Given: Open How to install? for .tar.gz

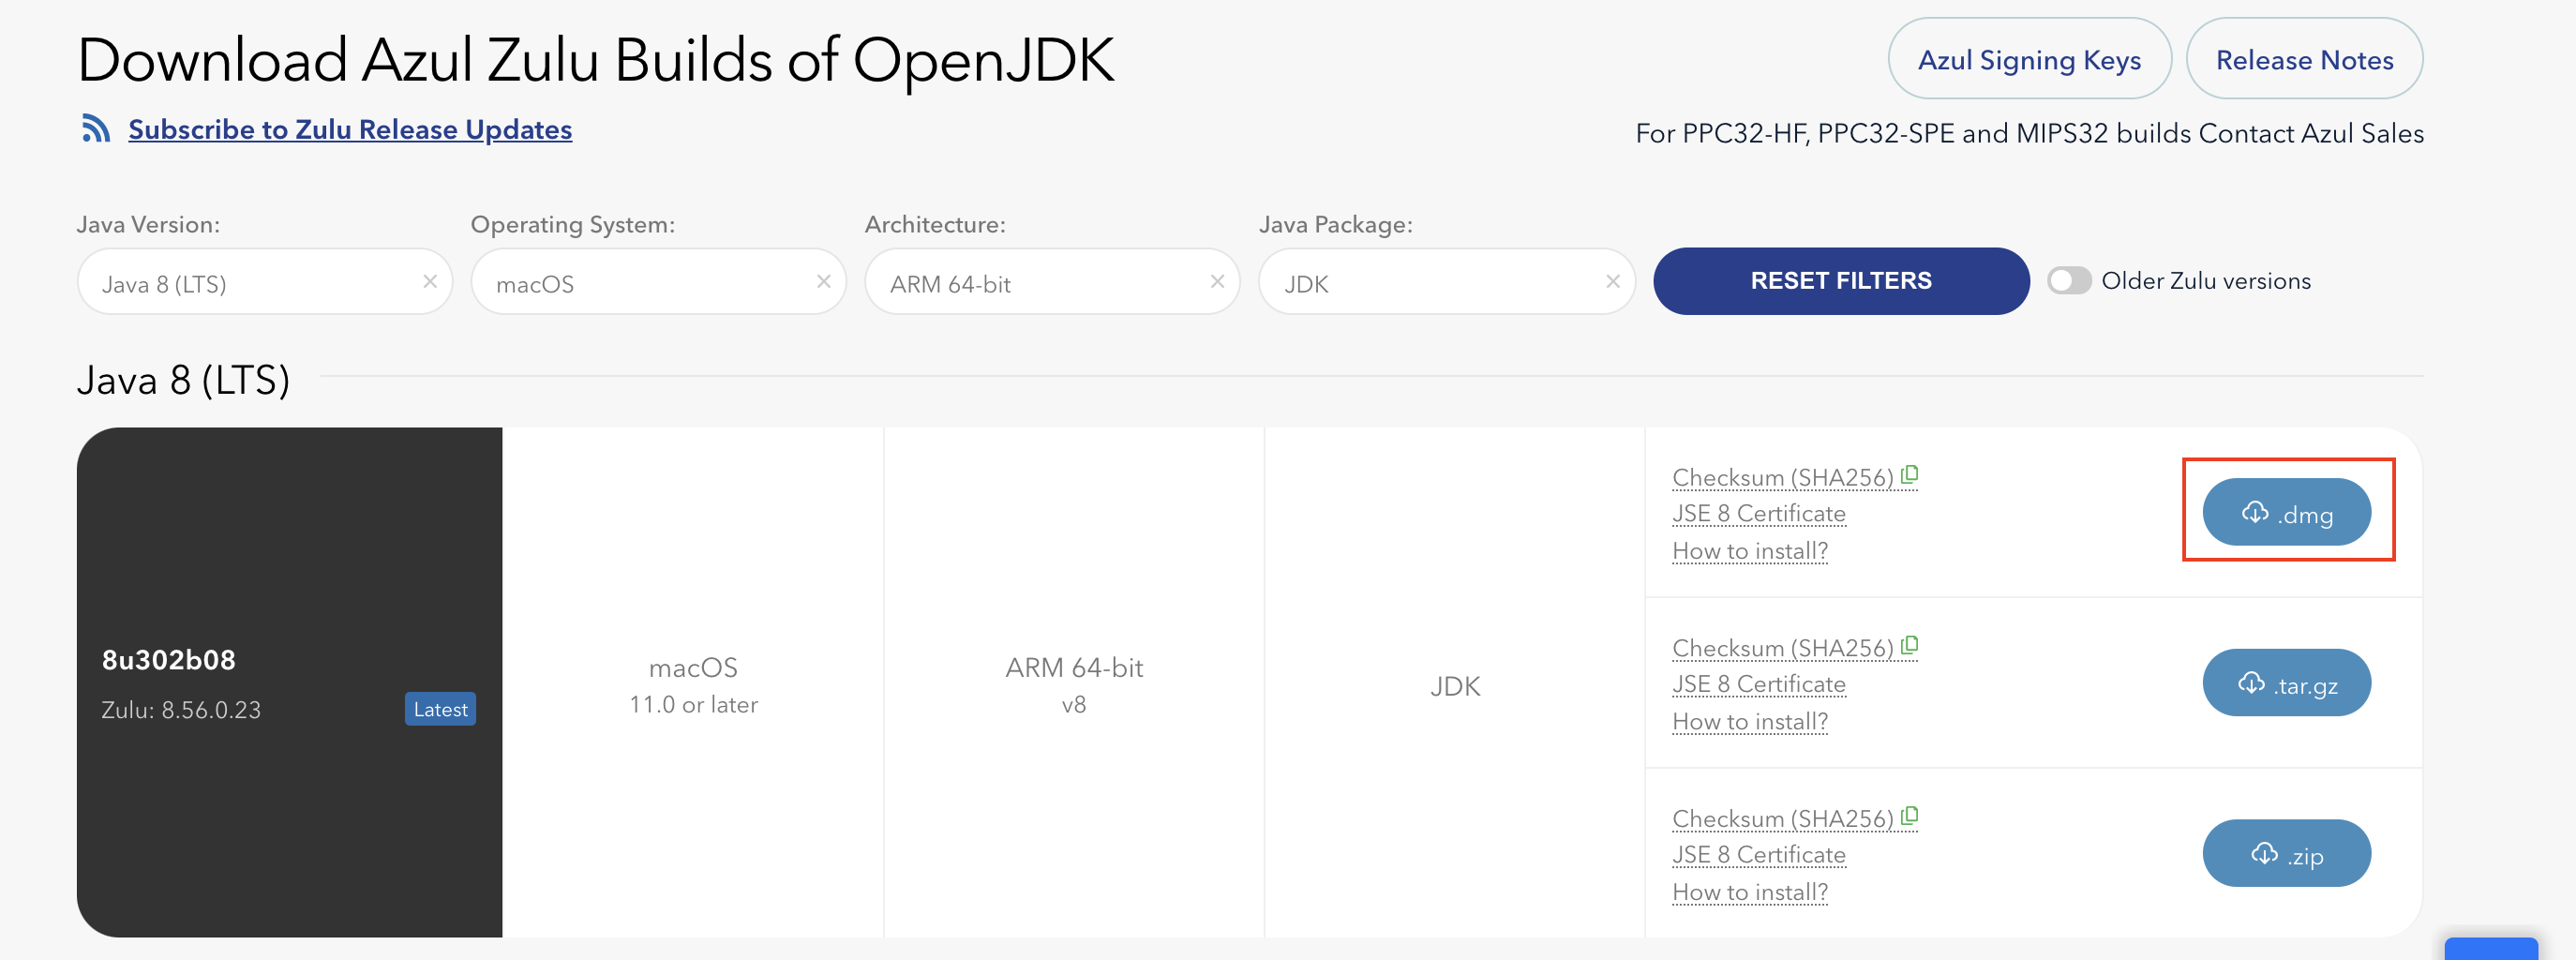Looking at the screenshot, I should (x=1750, y=721).
